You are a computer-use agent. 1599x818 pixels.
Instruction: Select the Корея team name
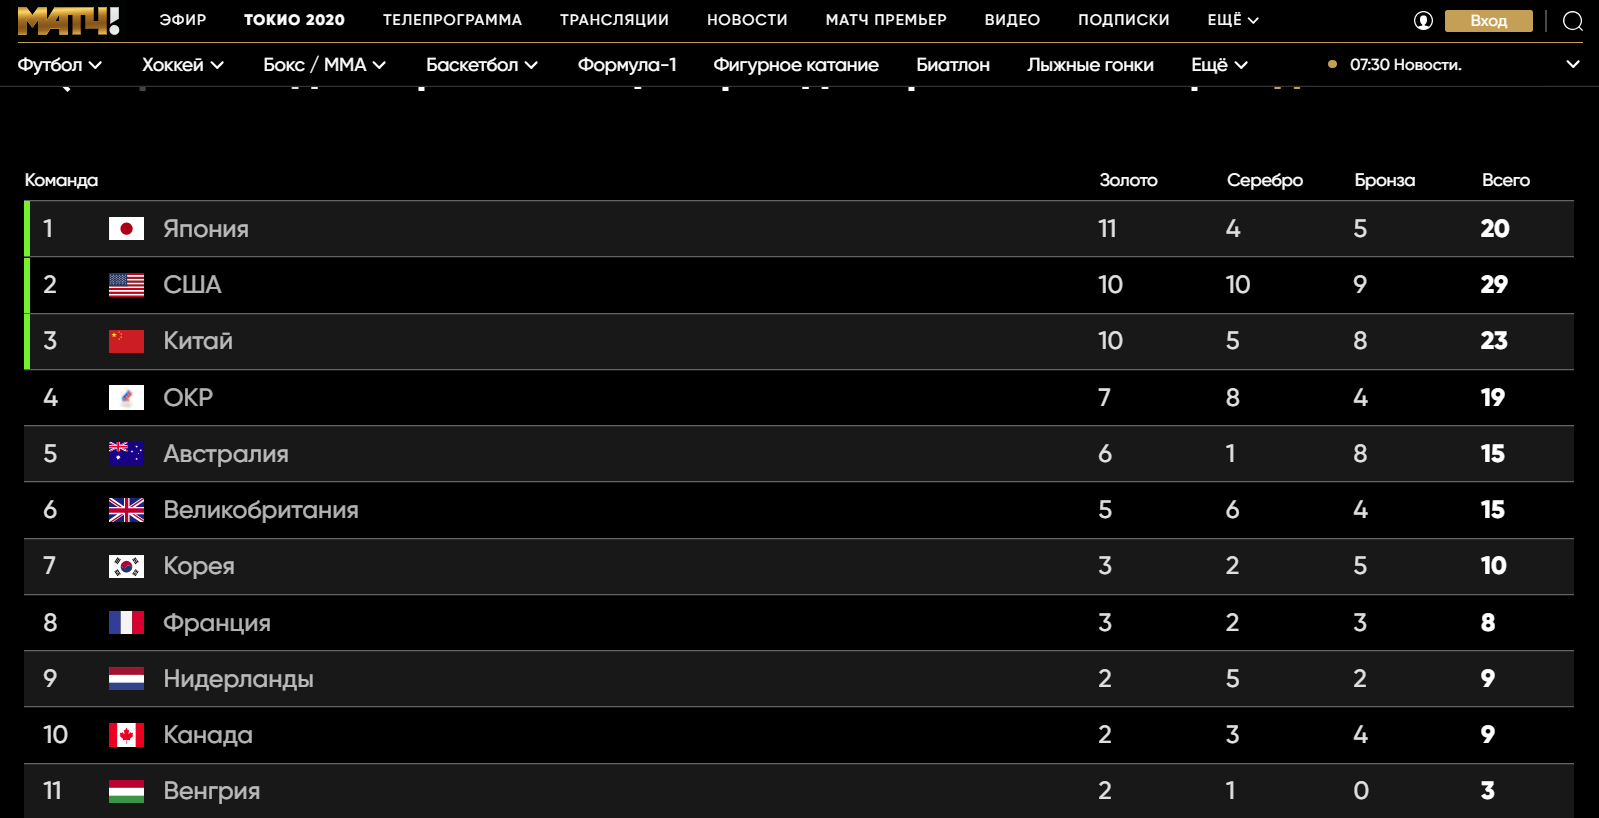[199, 566]
